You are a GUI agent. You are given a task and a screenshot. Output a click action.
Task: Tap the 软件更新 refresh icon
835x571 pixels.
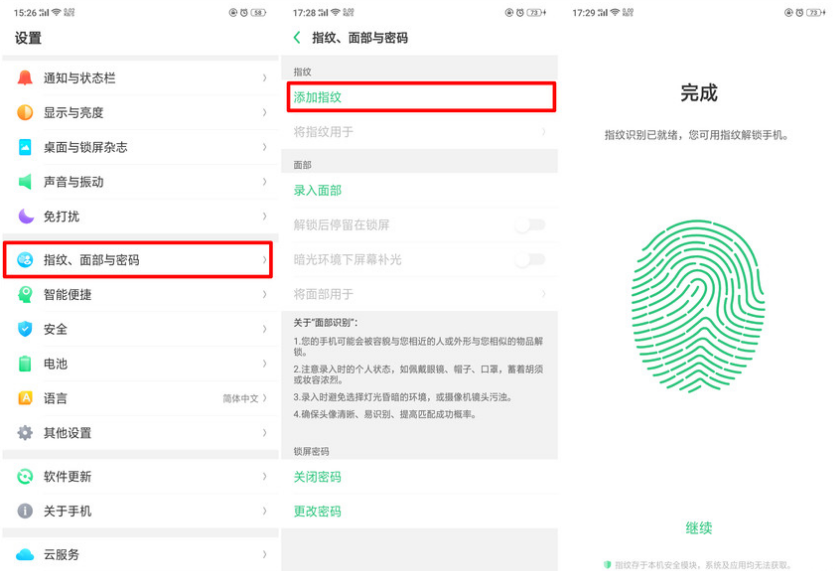coord(25,476)
